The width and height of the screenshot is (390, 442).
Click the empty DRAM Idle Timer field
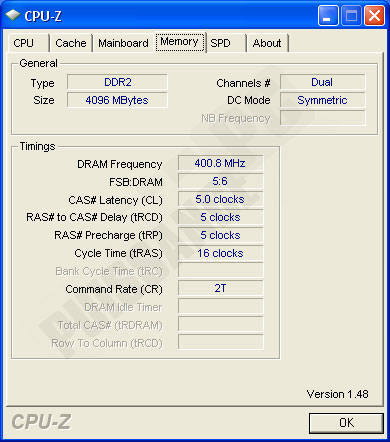click(x=220, y=306)
